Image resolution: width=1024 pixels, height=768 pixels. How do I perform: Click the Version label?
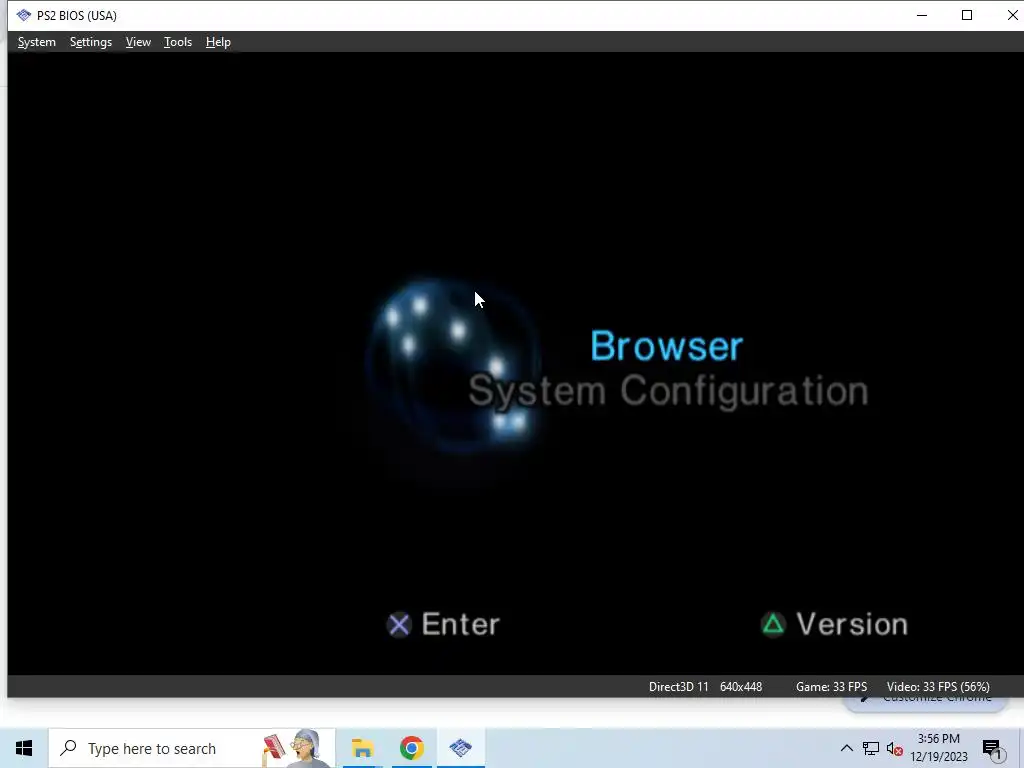click(852, 624)
